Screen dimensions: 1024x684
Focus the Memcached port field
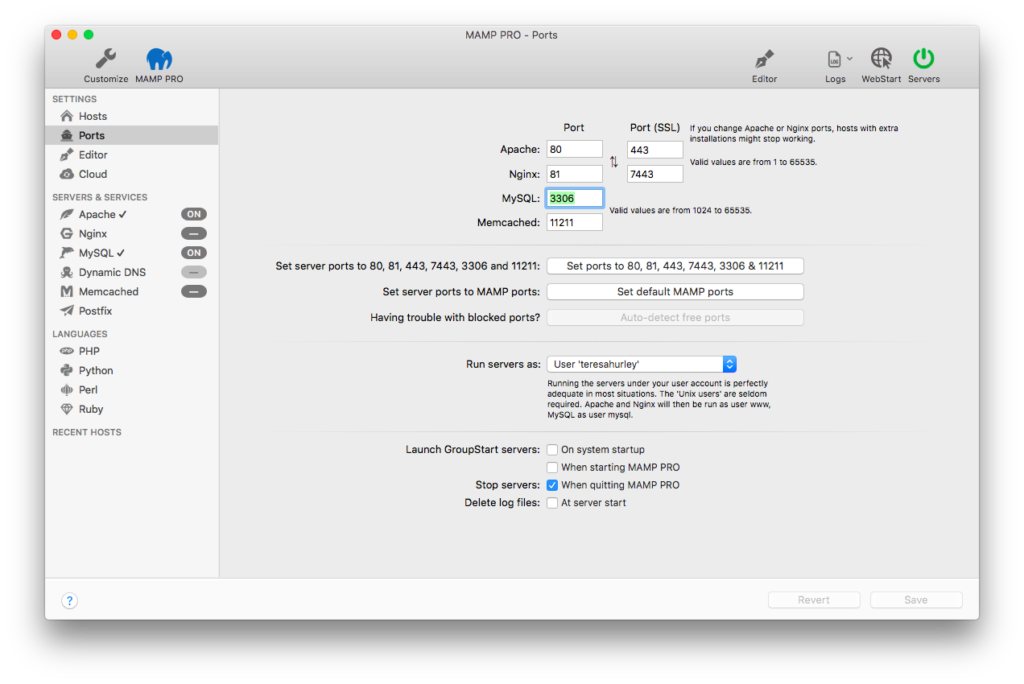pos(574,222)
